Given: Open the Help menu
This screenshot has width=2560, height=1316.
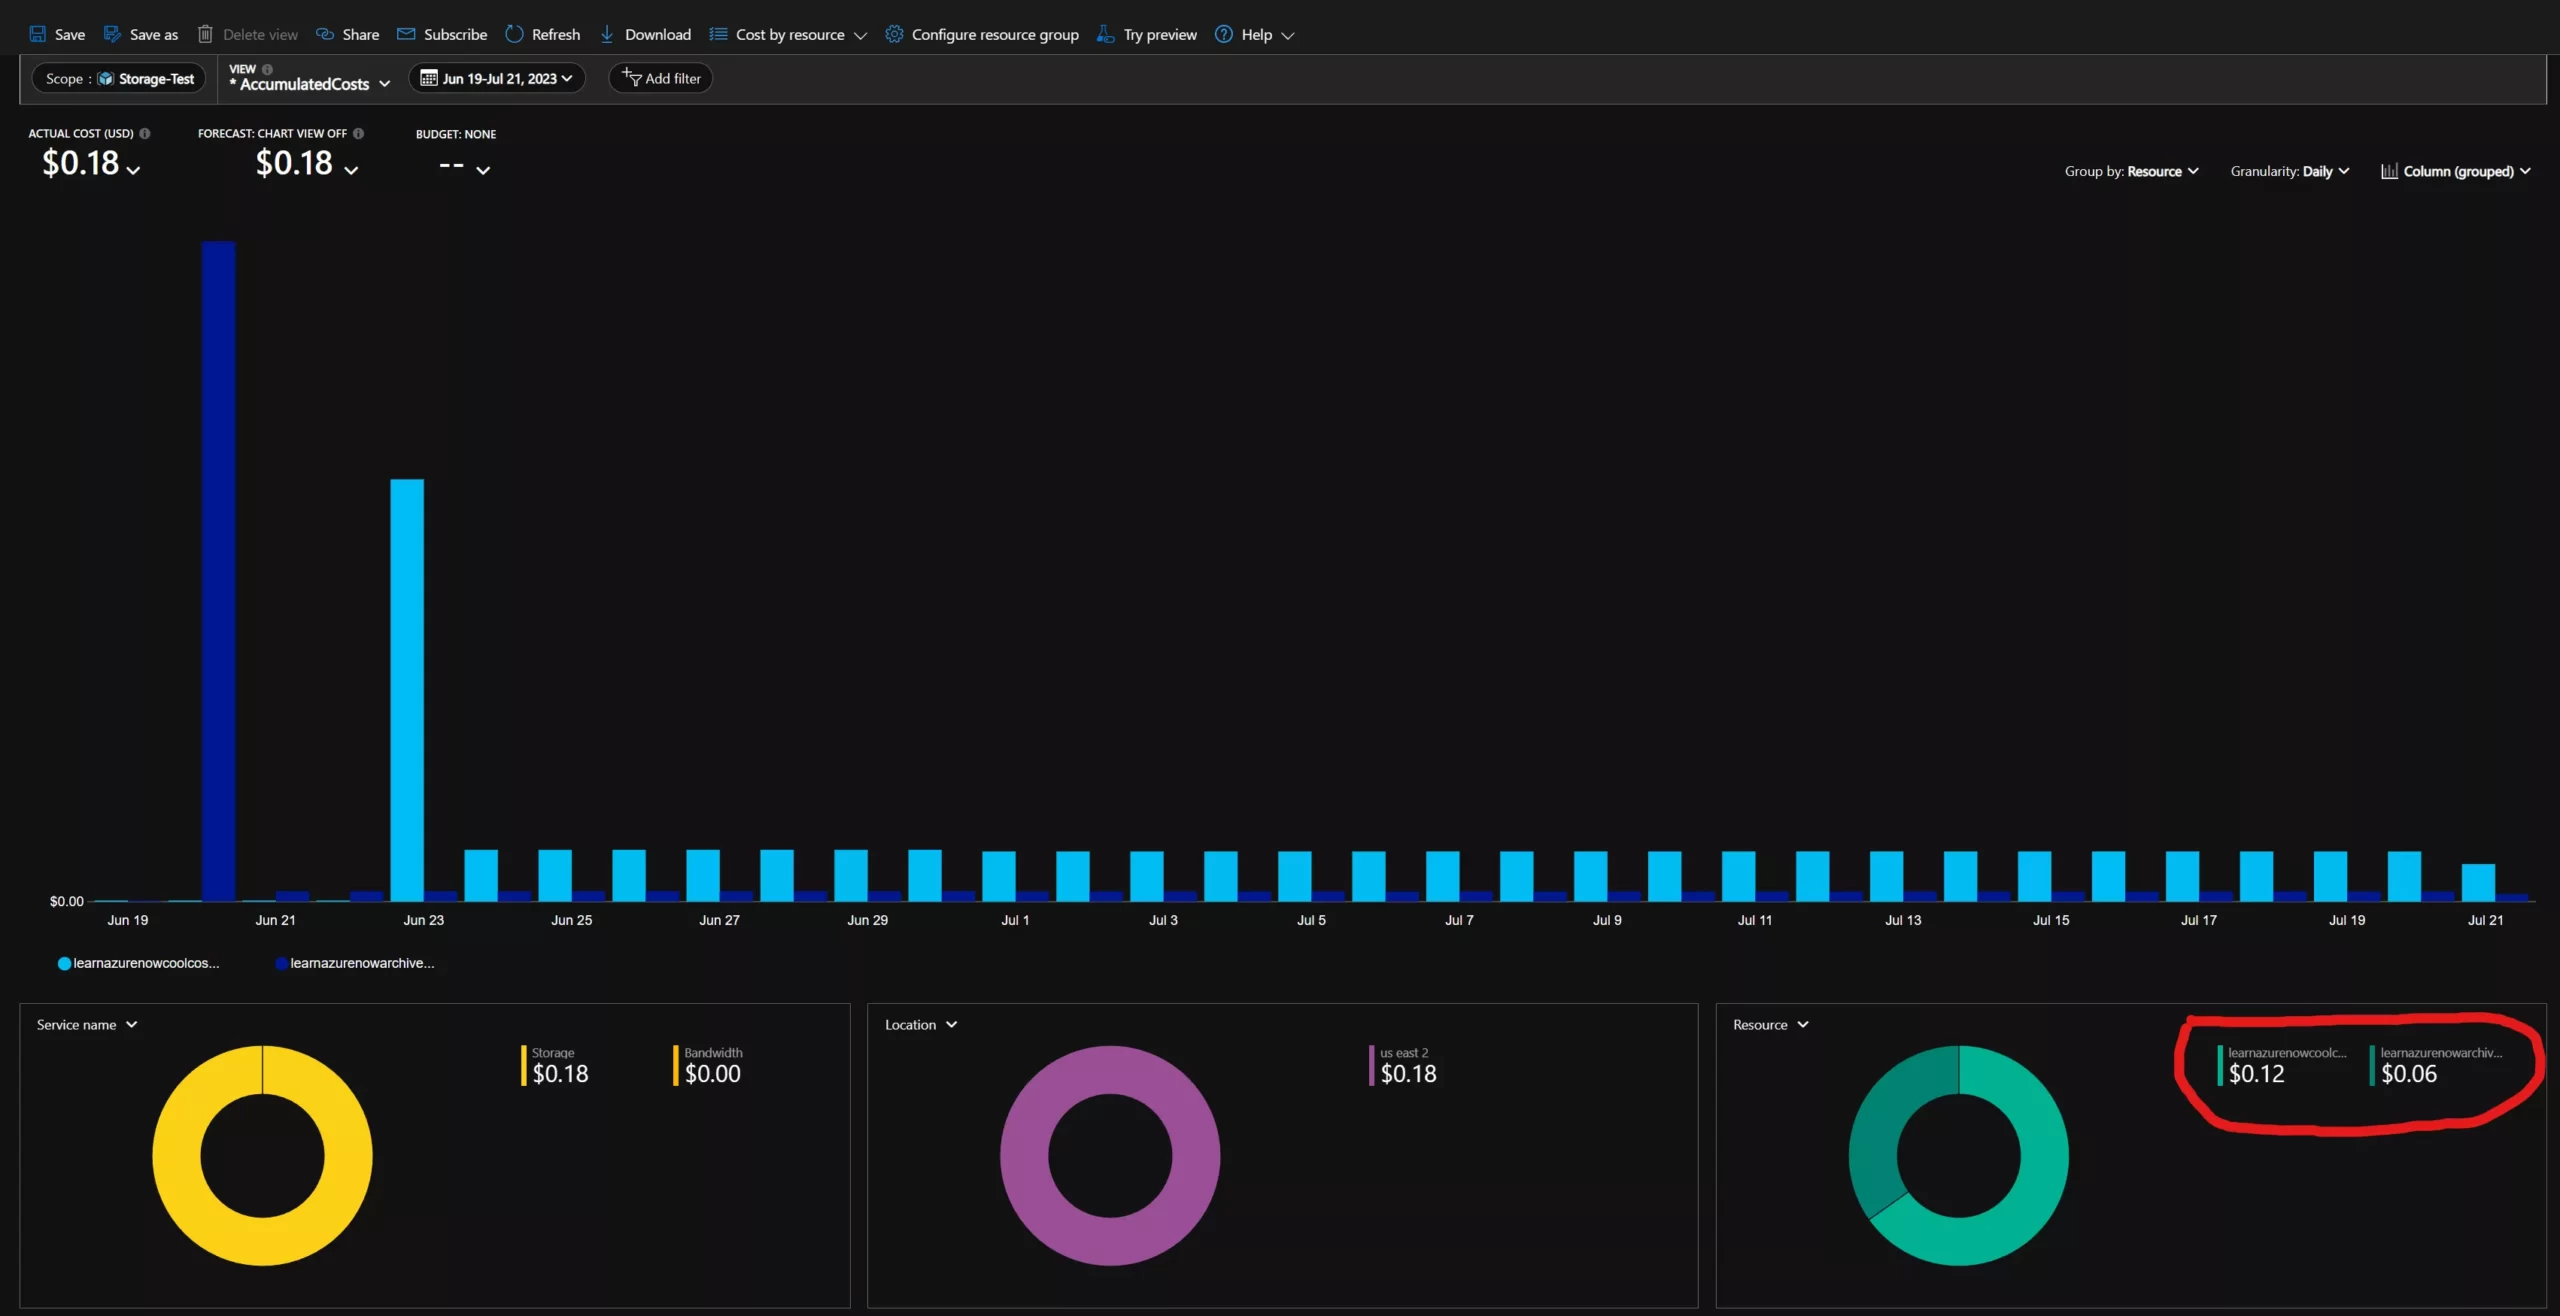Looking at the screenshot, I should (1255, 34).
